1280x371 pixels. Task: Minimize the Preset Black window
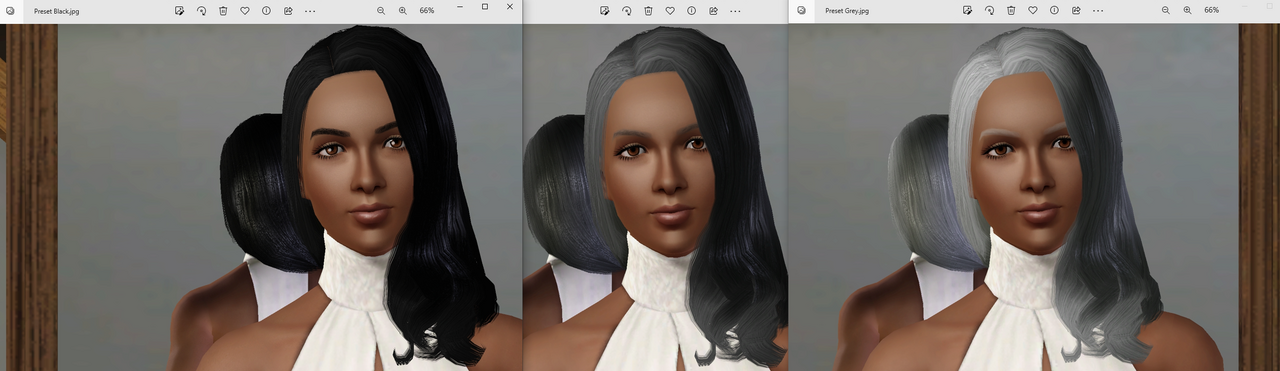[x=460, y=7]
